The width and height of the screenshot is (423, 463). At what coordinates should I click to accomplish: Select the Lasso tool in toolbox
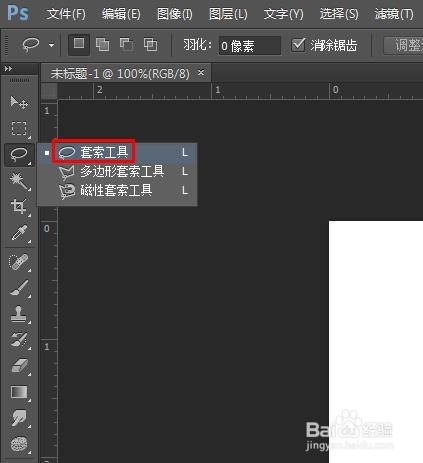[19, 154]
